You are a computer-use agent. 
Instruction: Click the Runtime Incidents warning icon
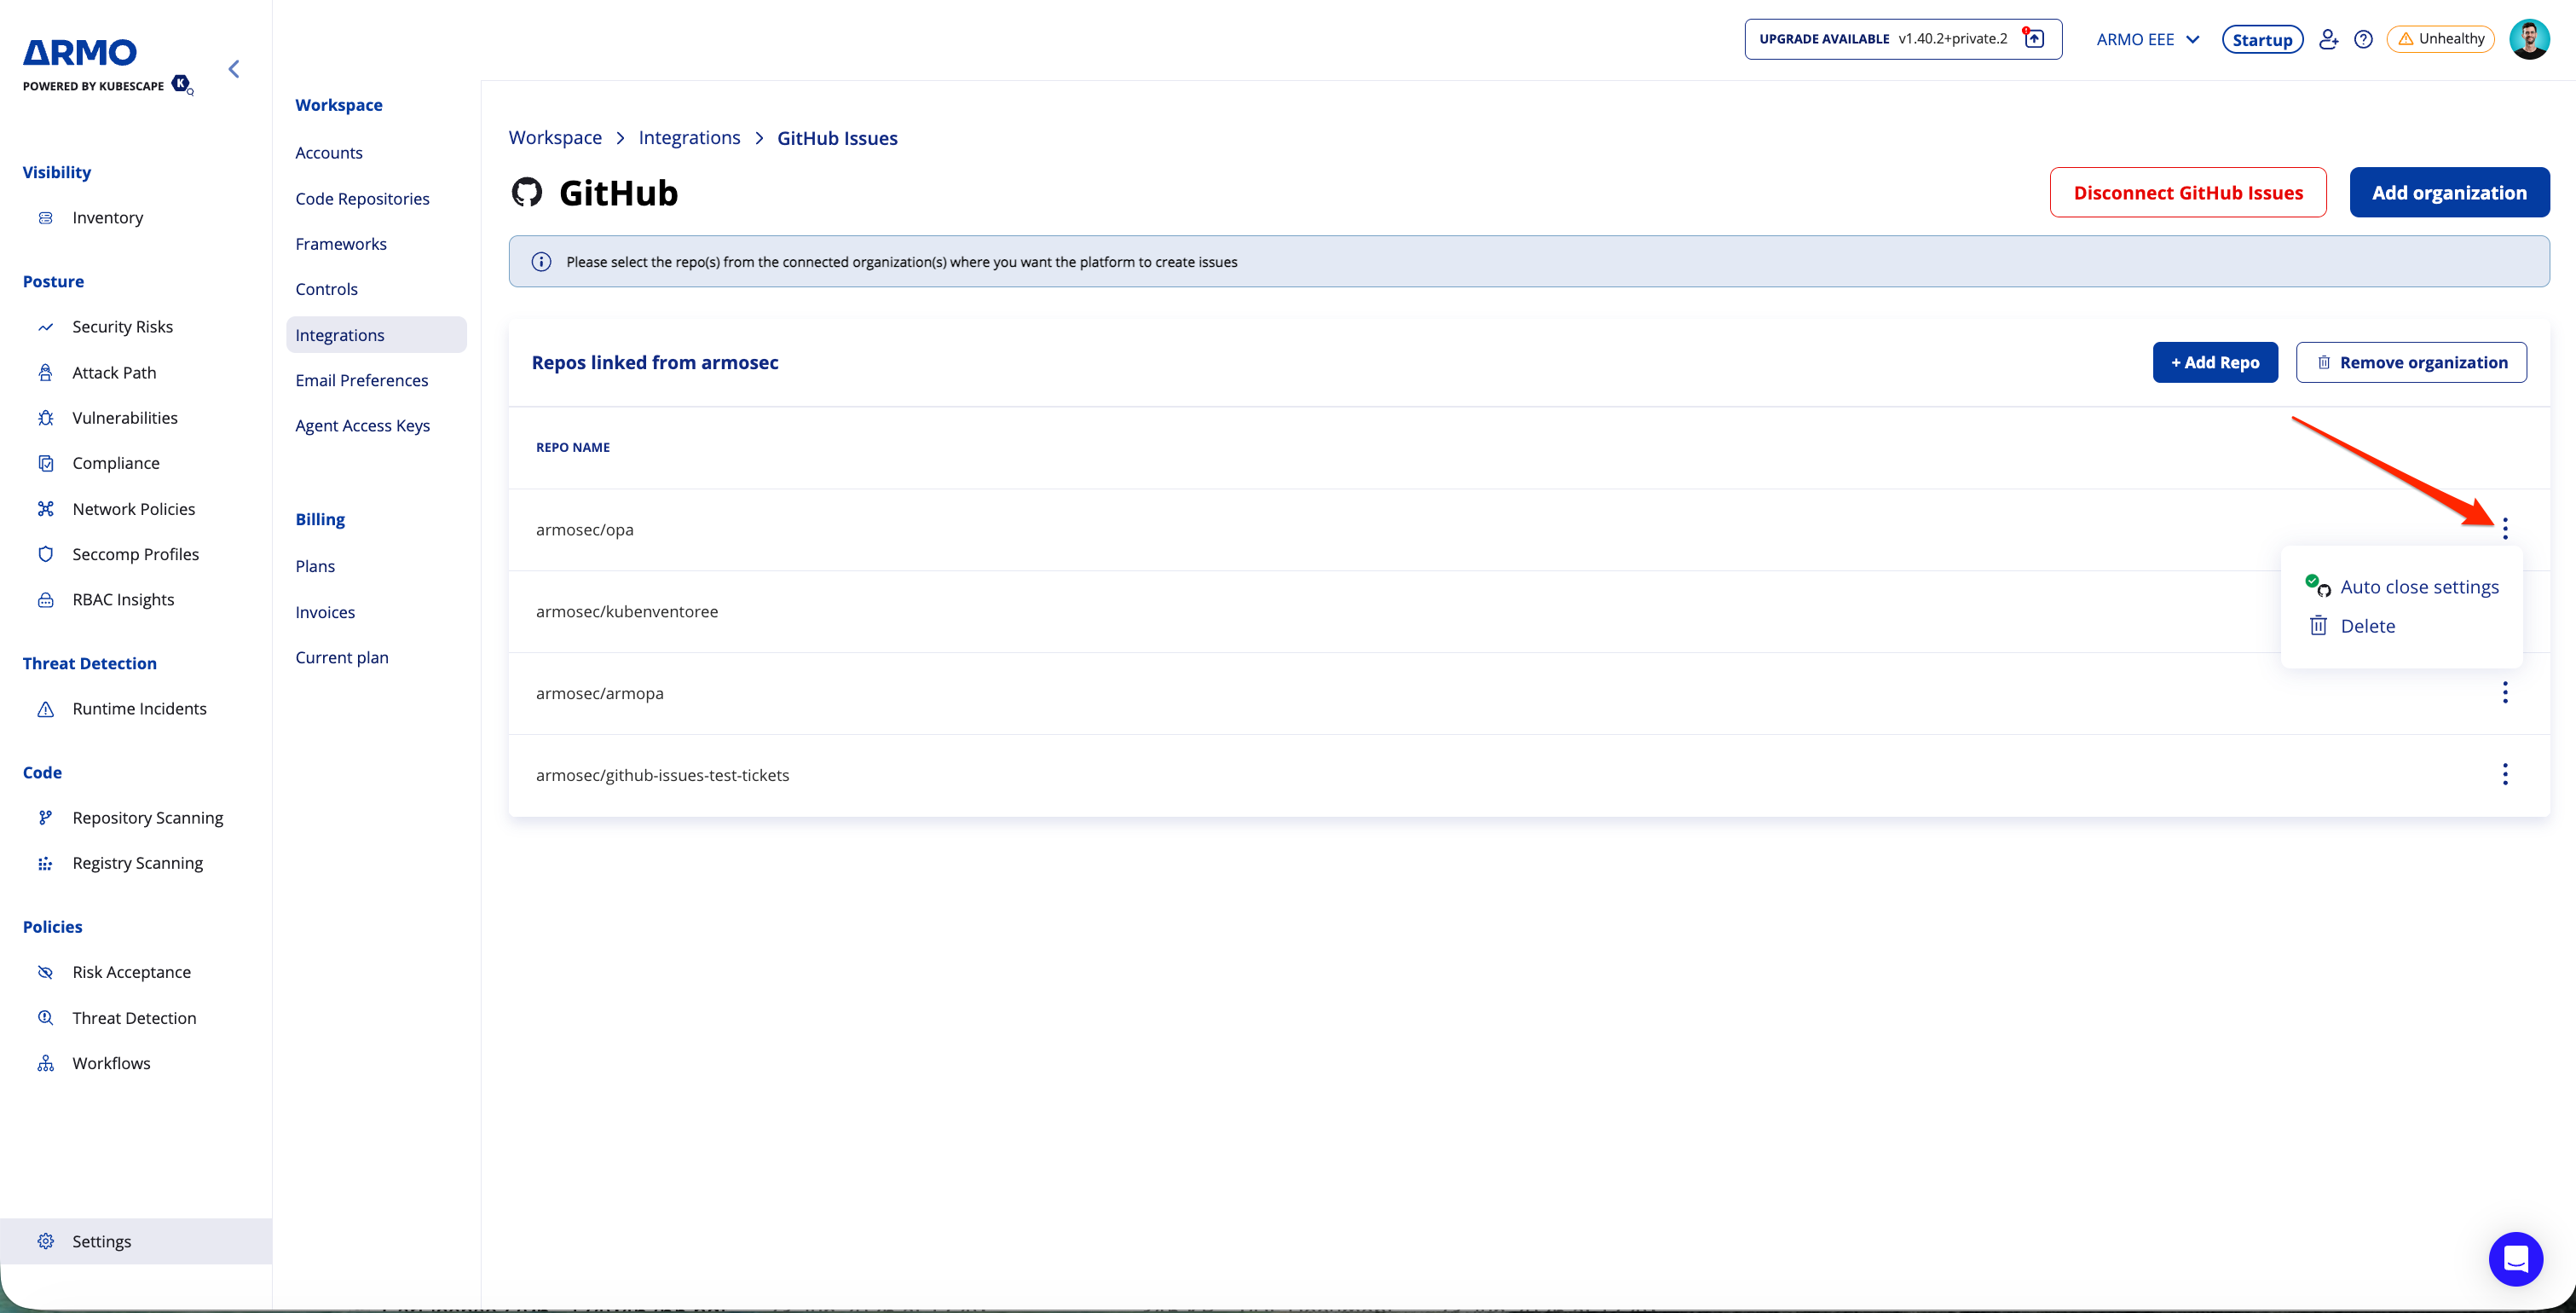point(45,709)
